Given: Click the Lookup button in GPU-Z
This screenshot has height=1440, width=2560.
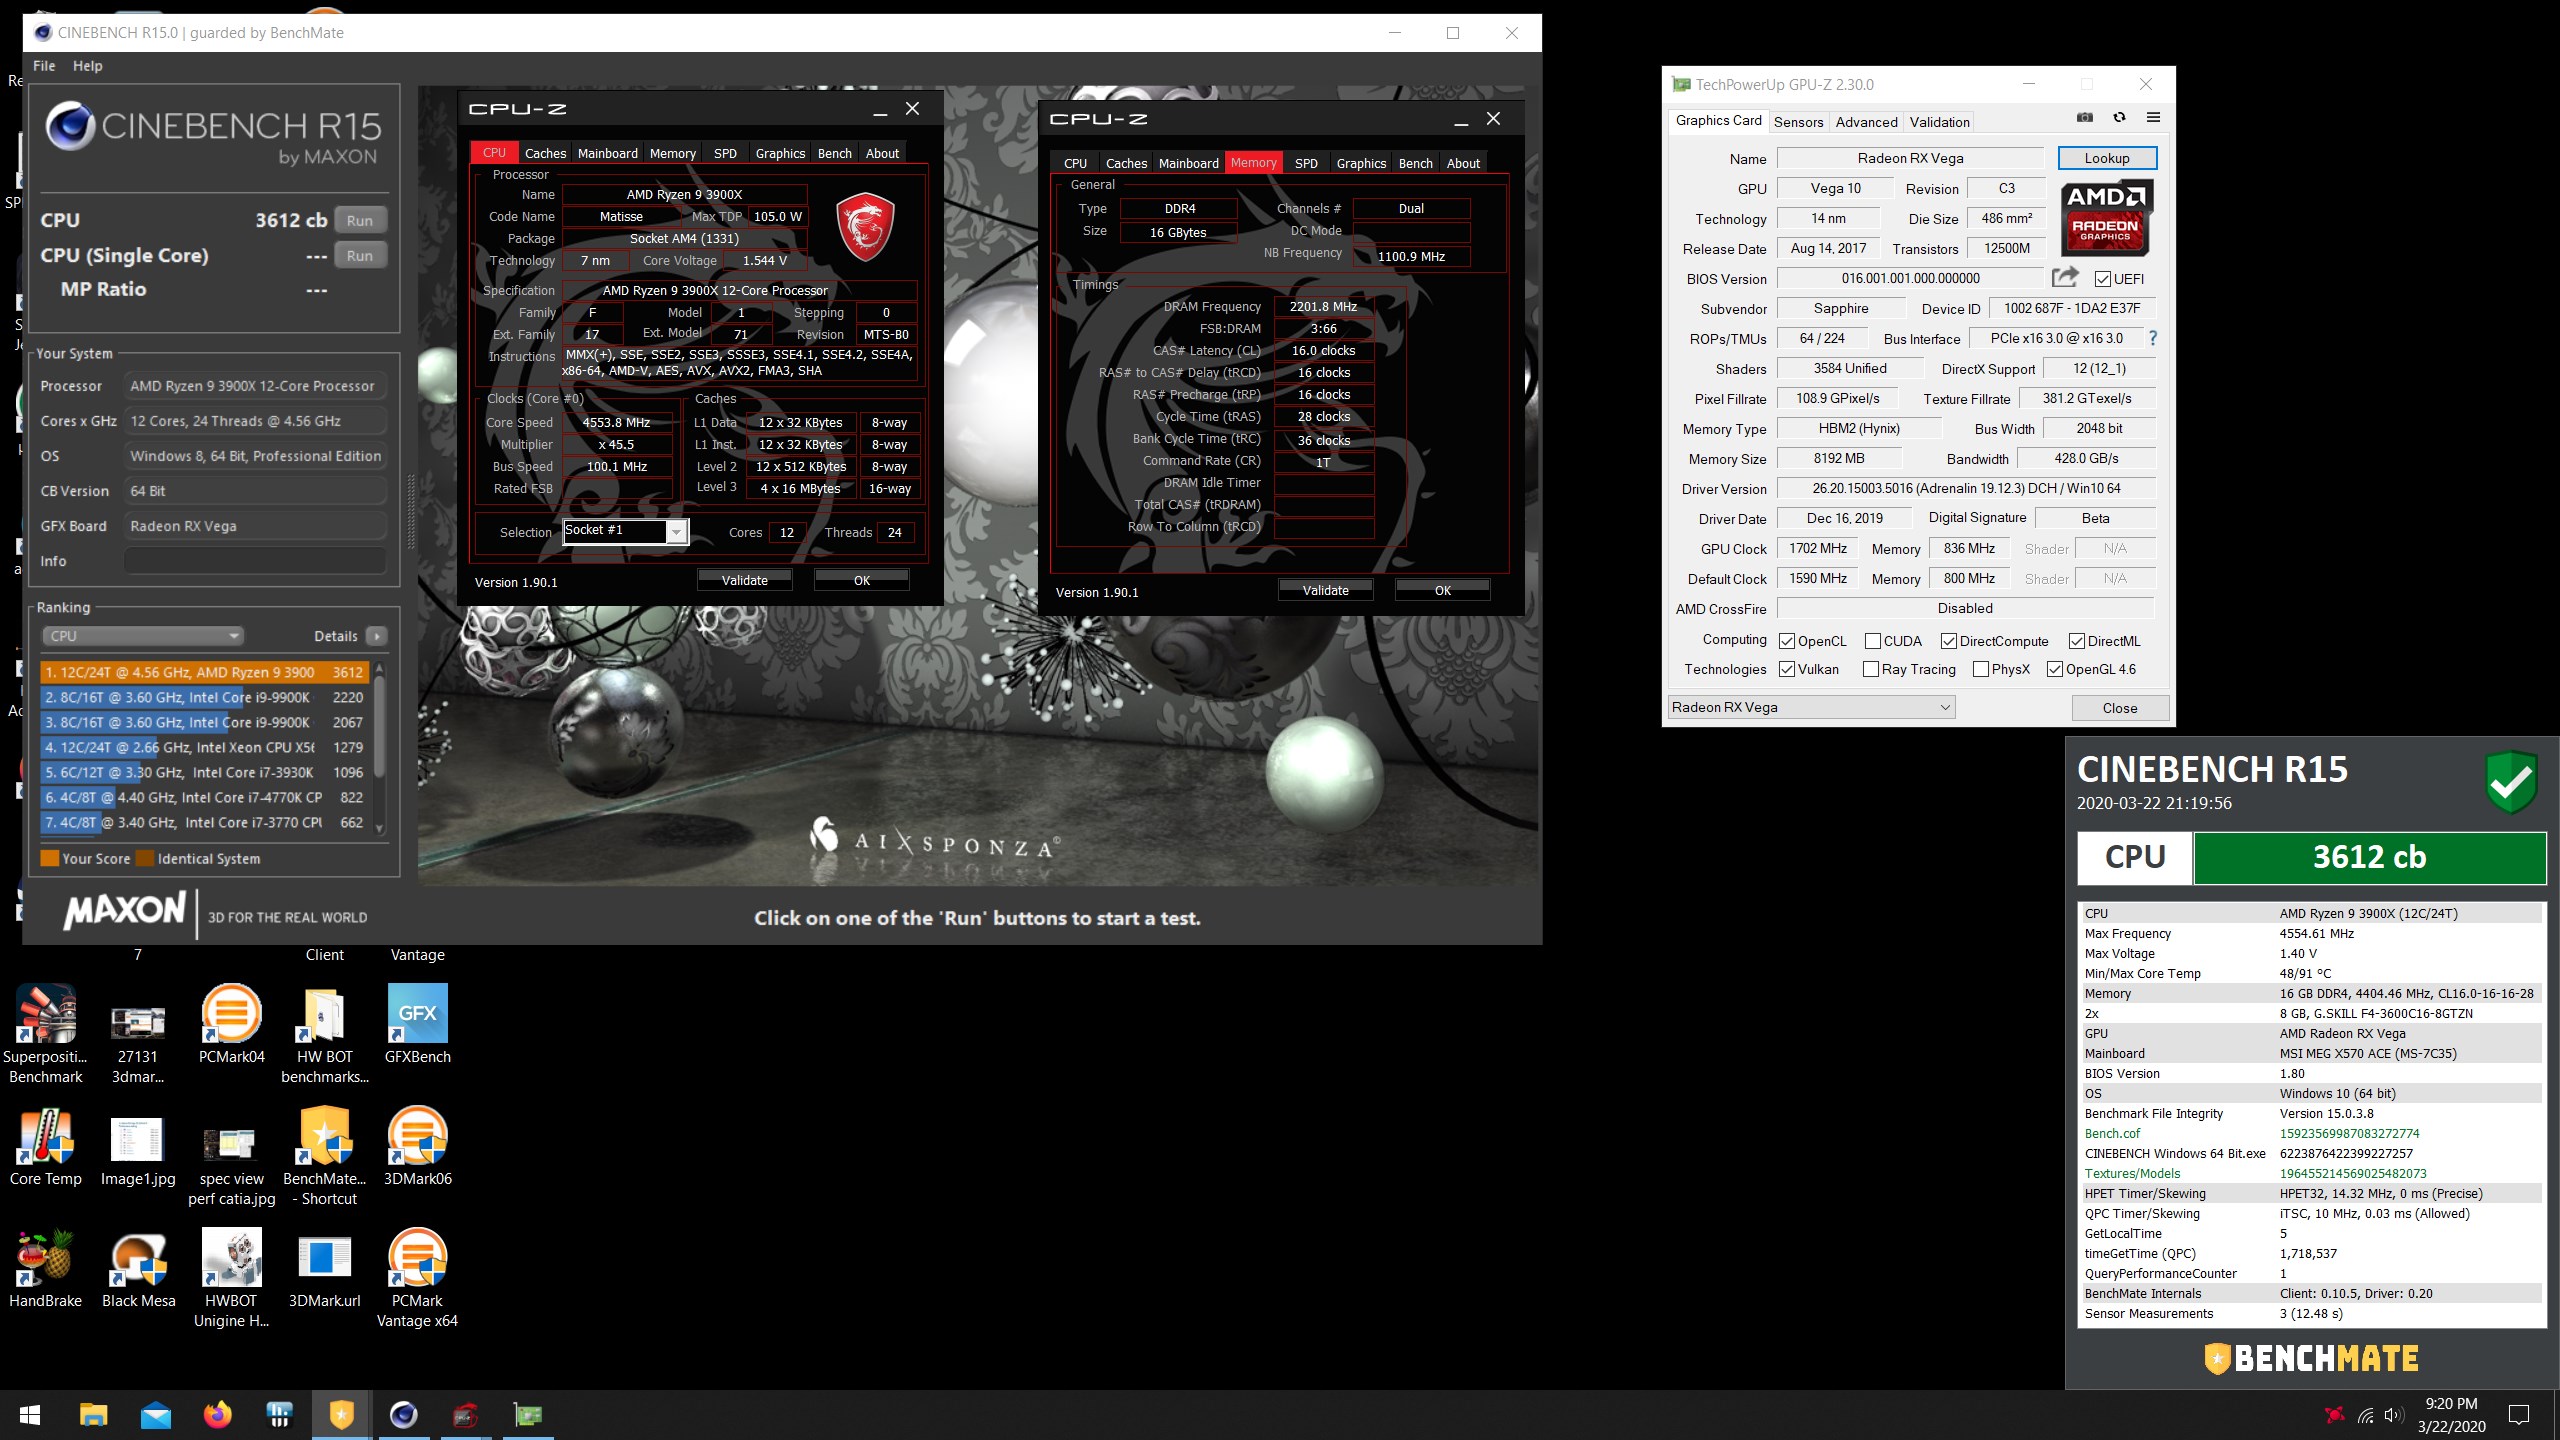Looking at the screenshot, I should pos(2107,158).
